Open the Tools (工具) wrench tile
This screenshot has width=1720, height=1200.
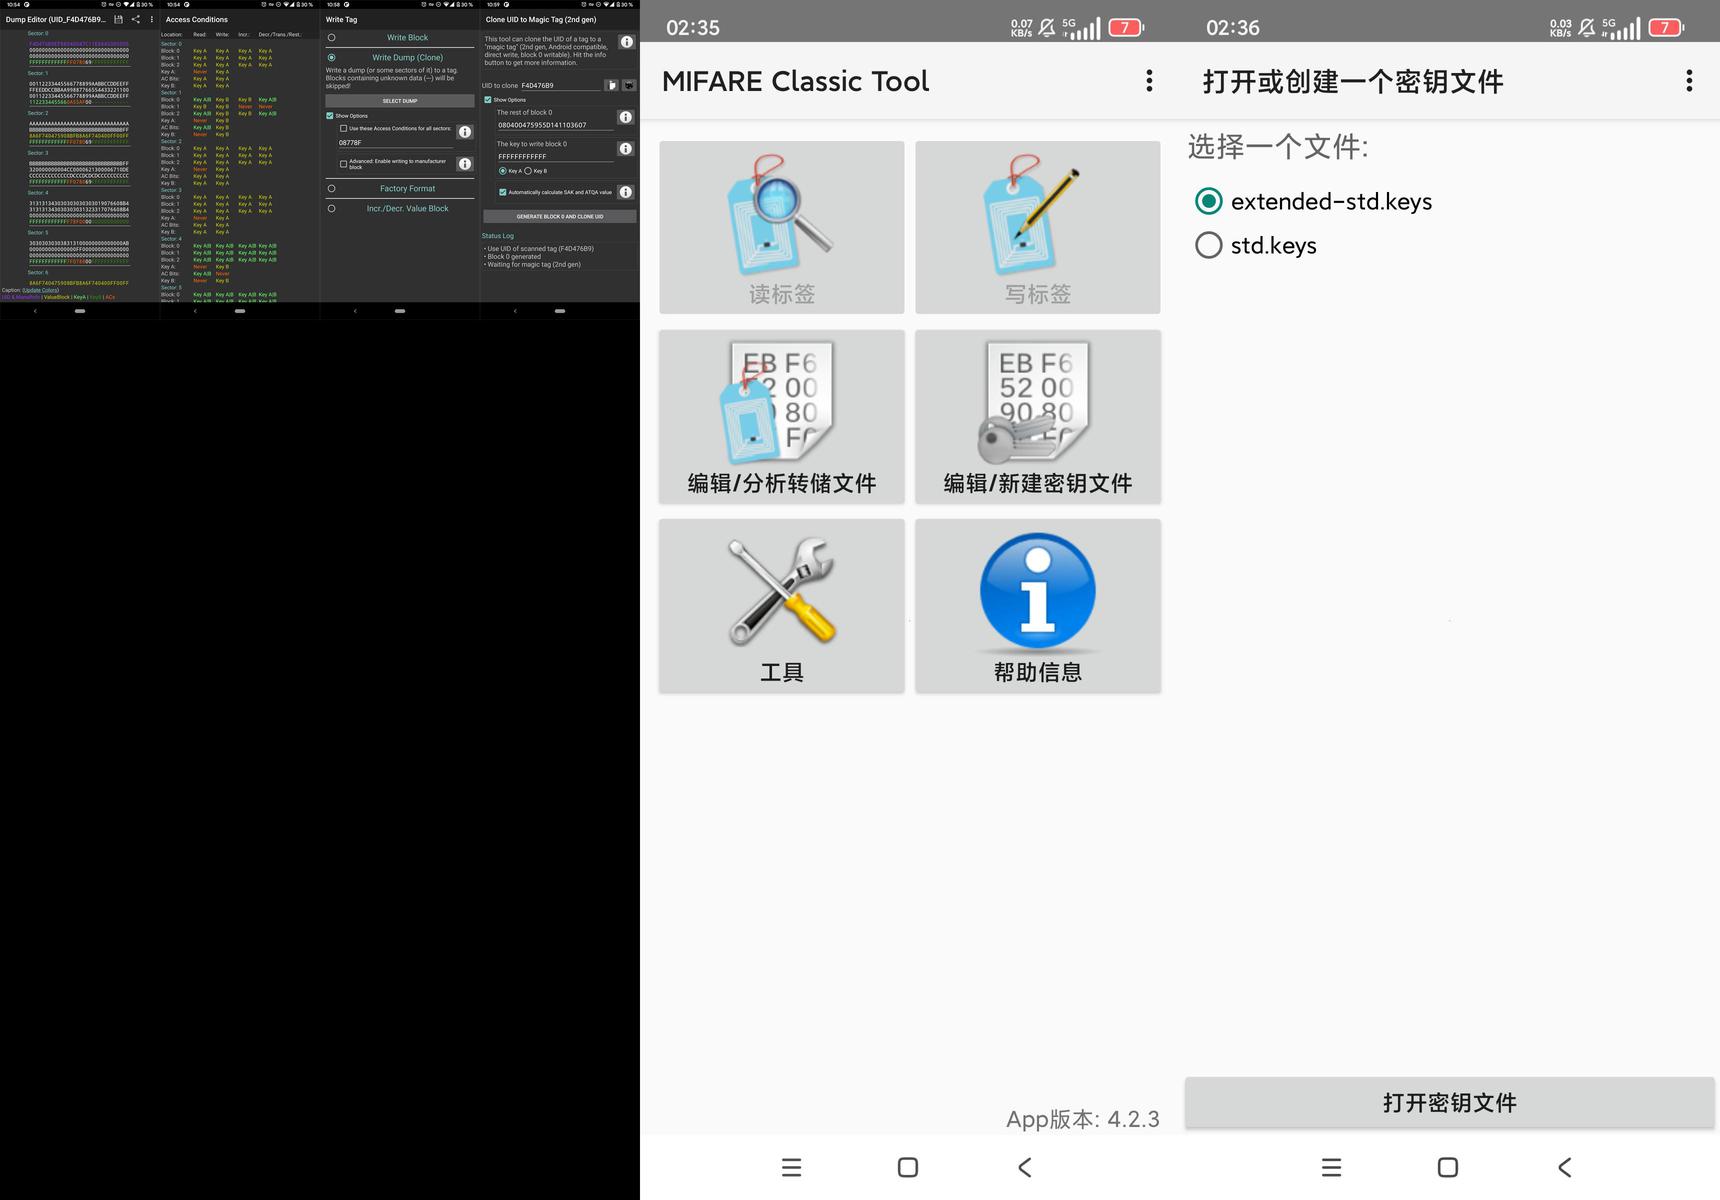point(781,605)
